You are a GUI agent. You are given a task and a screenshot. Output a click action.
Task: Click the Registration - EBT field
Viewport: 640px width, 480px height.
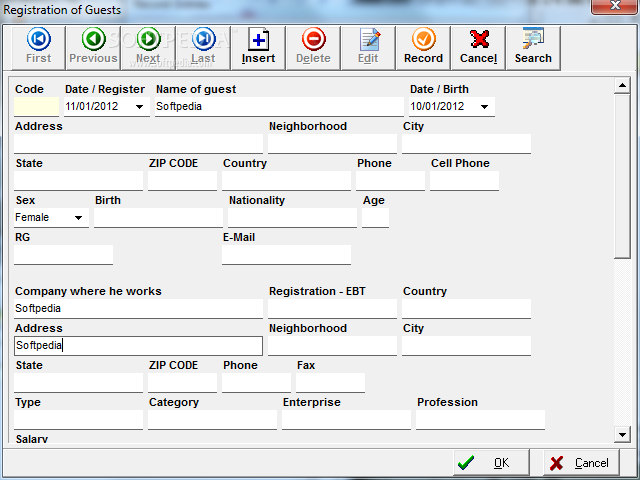[332, 309]
